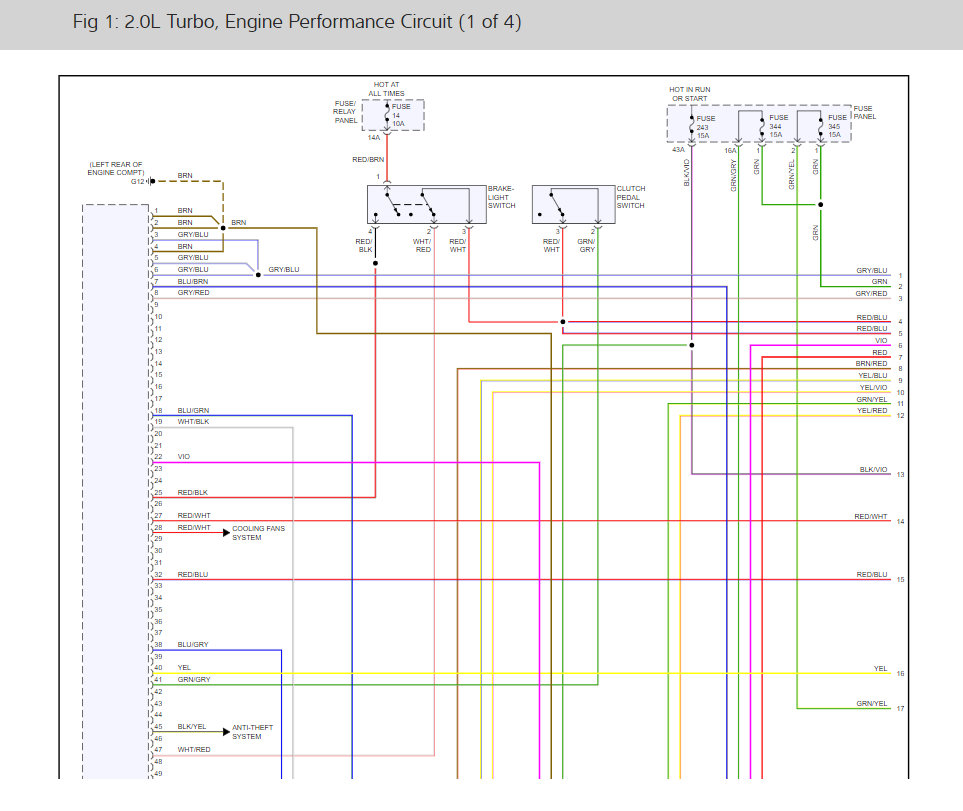Click the figure title heading text
This screenshot has width=963, height=811.
pos(297,22)
